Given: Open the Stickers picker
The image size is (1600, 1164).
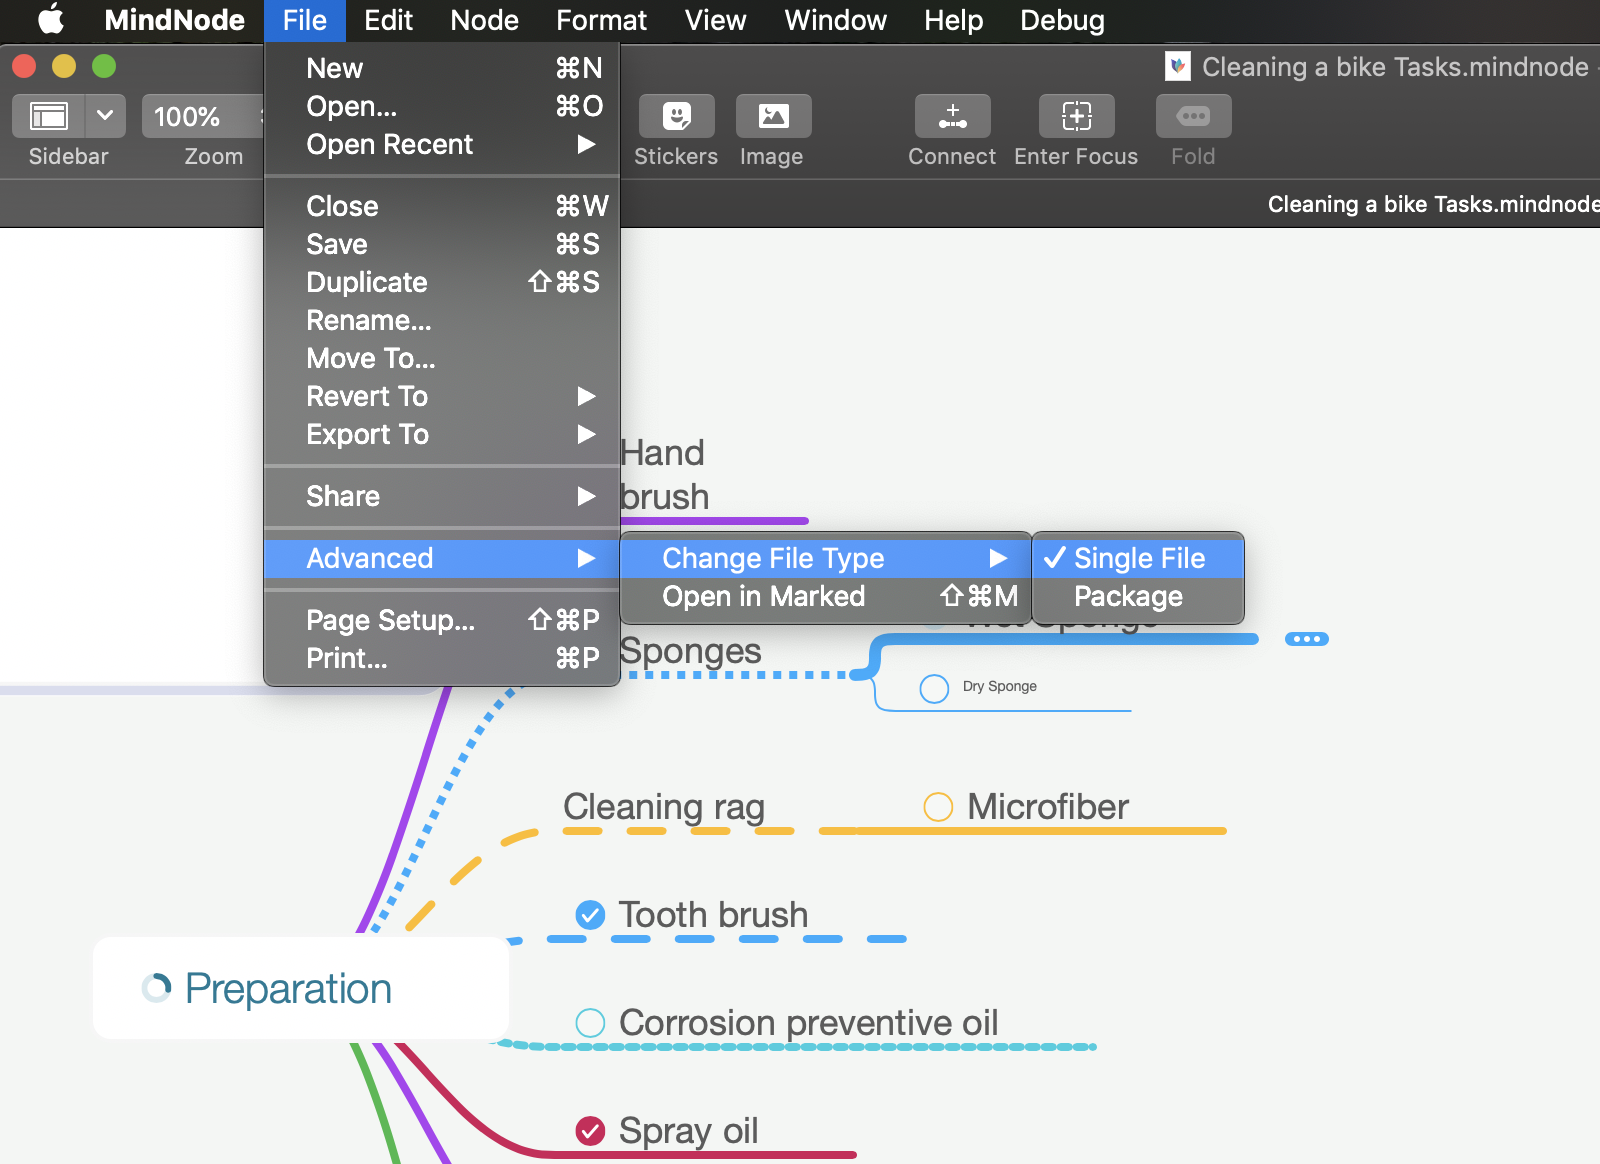Looking at the screenshot, I should [x=677, y=116].
